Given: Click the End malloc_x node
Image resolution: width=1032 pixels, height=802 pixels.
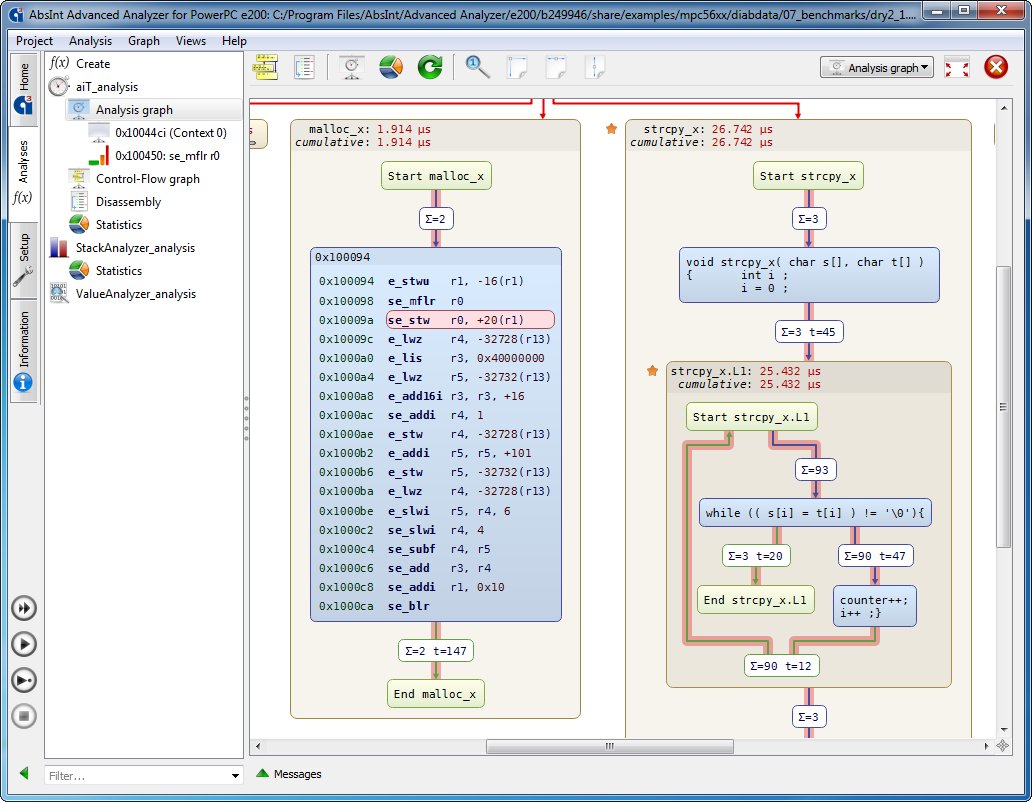Looking at the screenshot, I should click(x=436, y=694).
